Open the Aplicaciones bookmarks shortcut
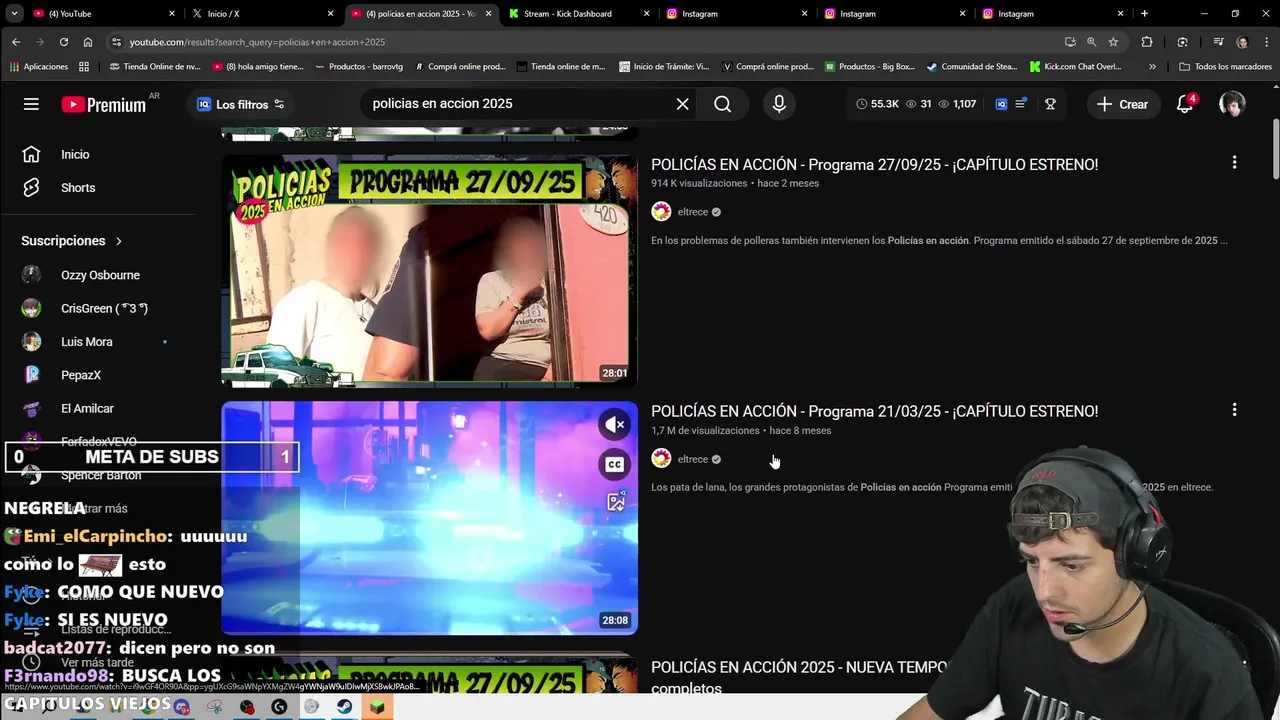 38,67
